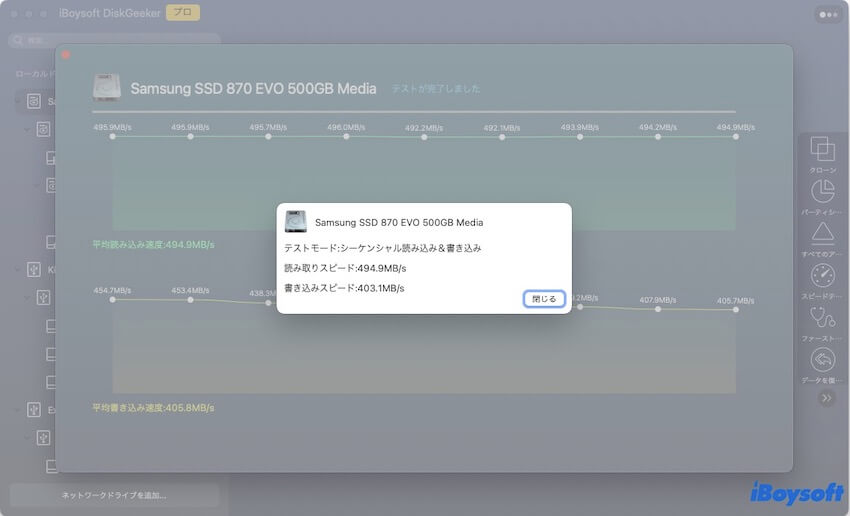
Task: Expand the right toolbar with the double chevron
Action: [826, 398]
